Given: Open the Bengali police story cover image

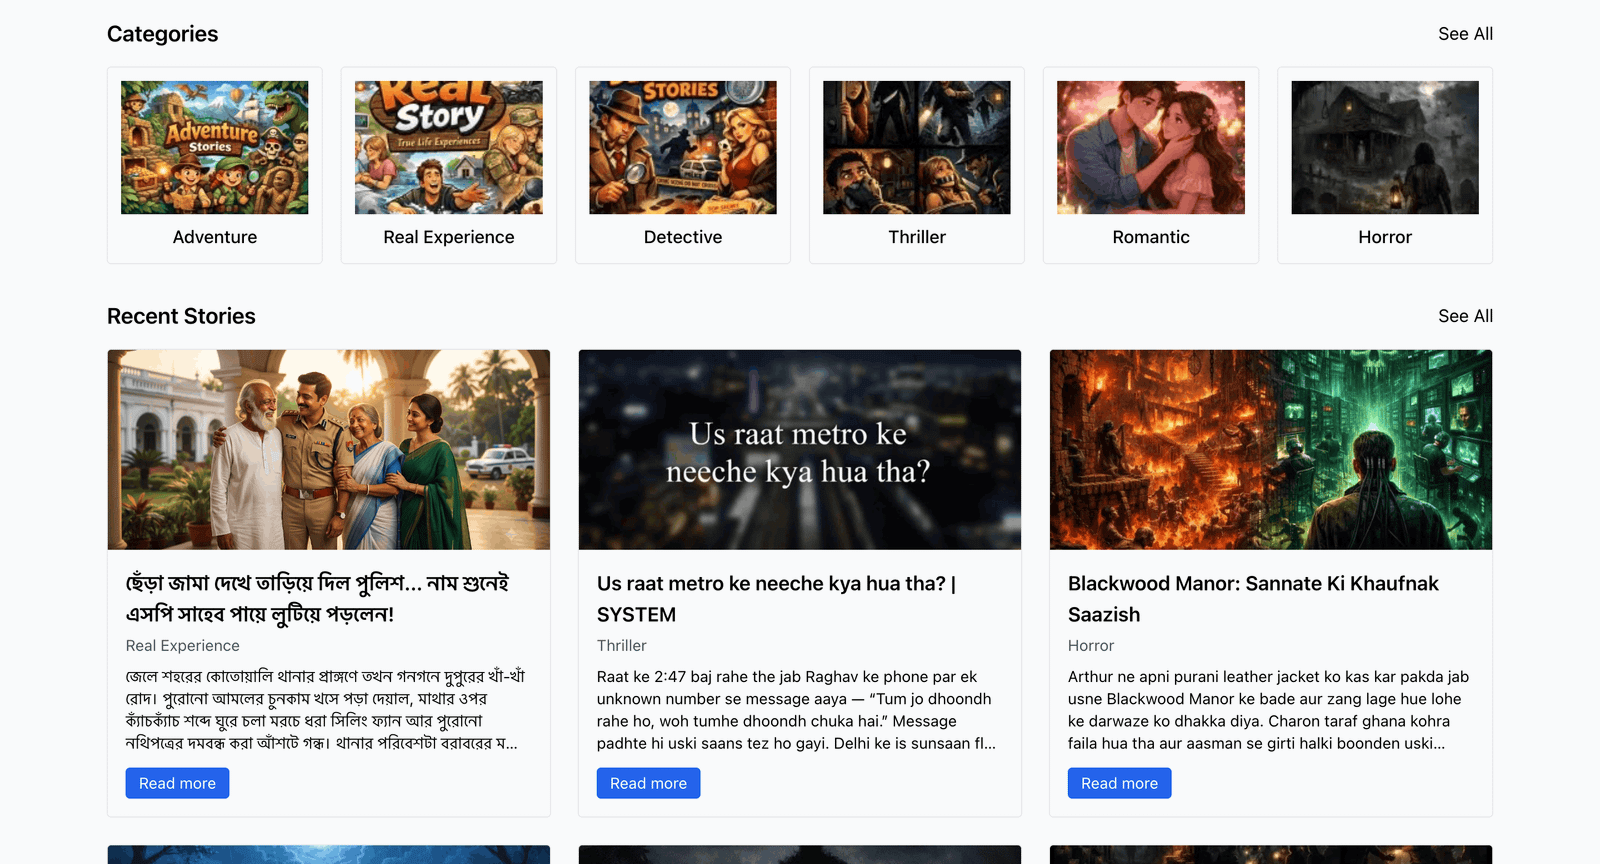Looking at the screenshot, I should (x=329, y=449).
